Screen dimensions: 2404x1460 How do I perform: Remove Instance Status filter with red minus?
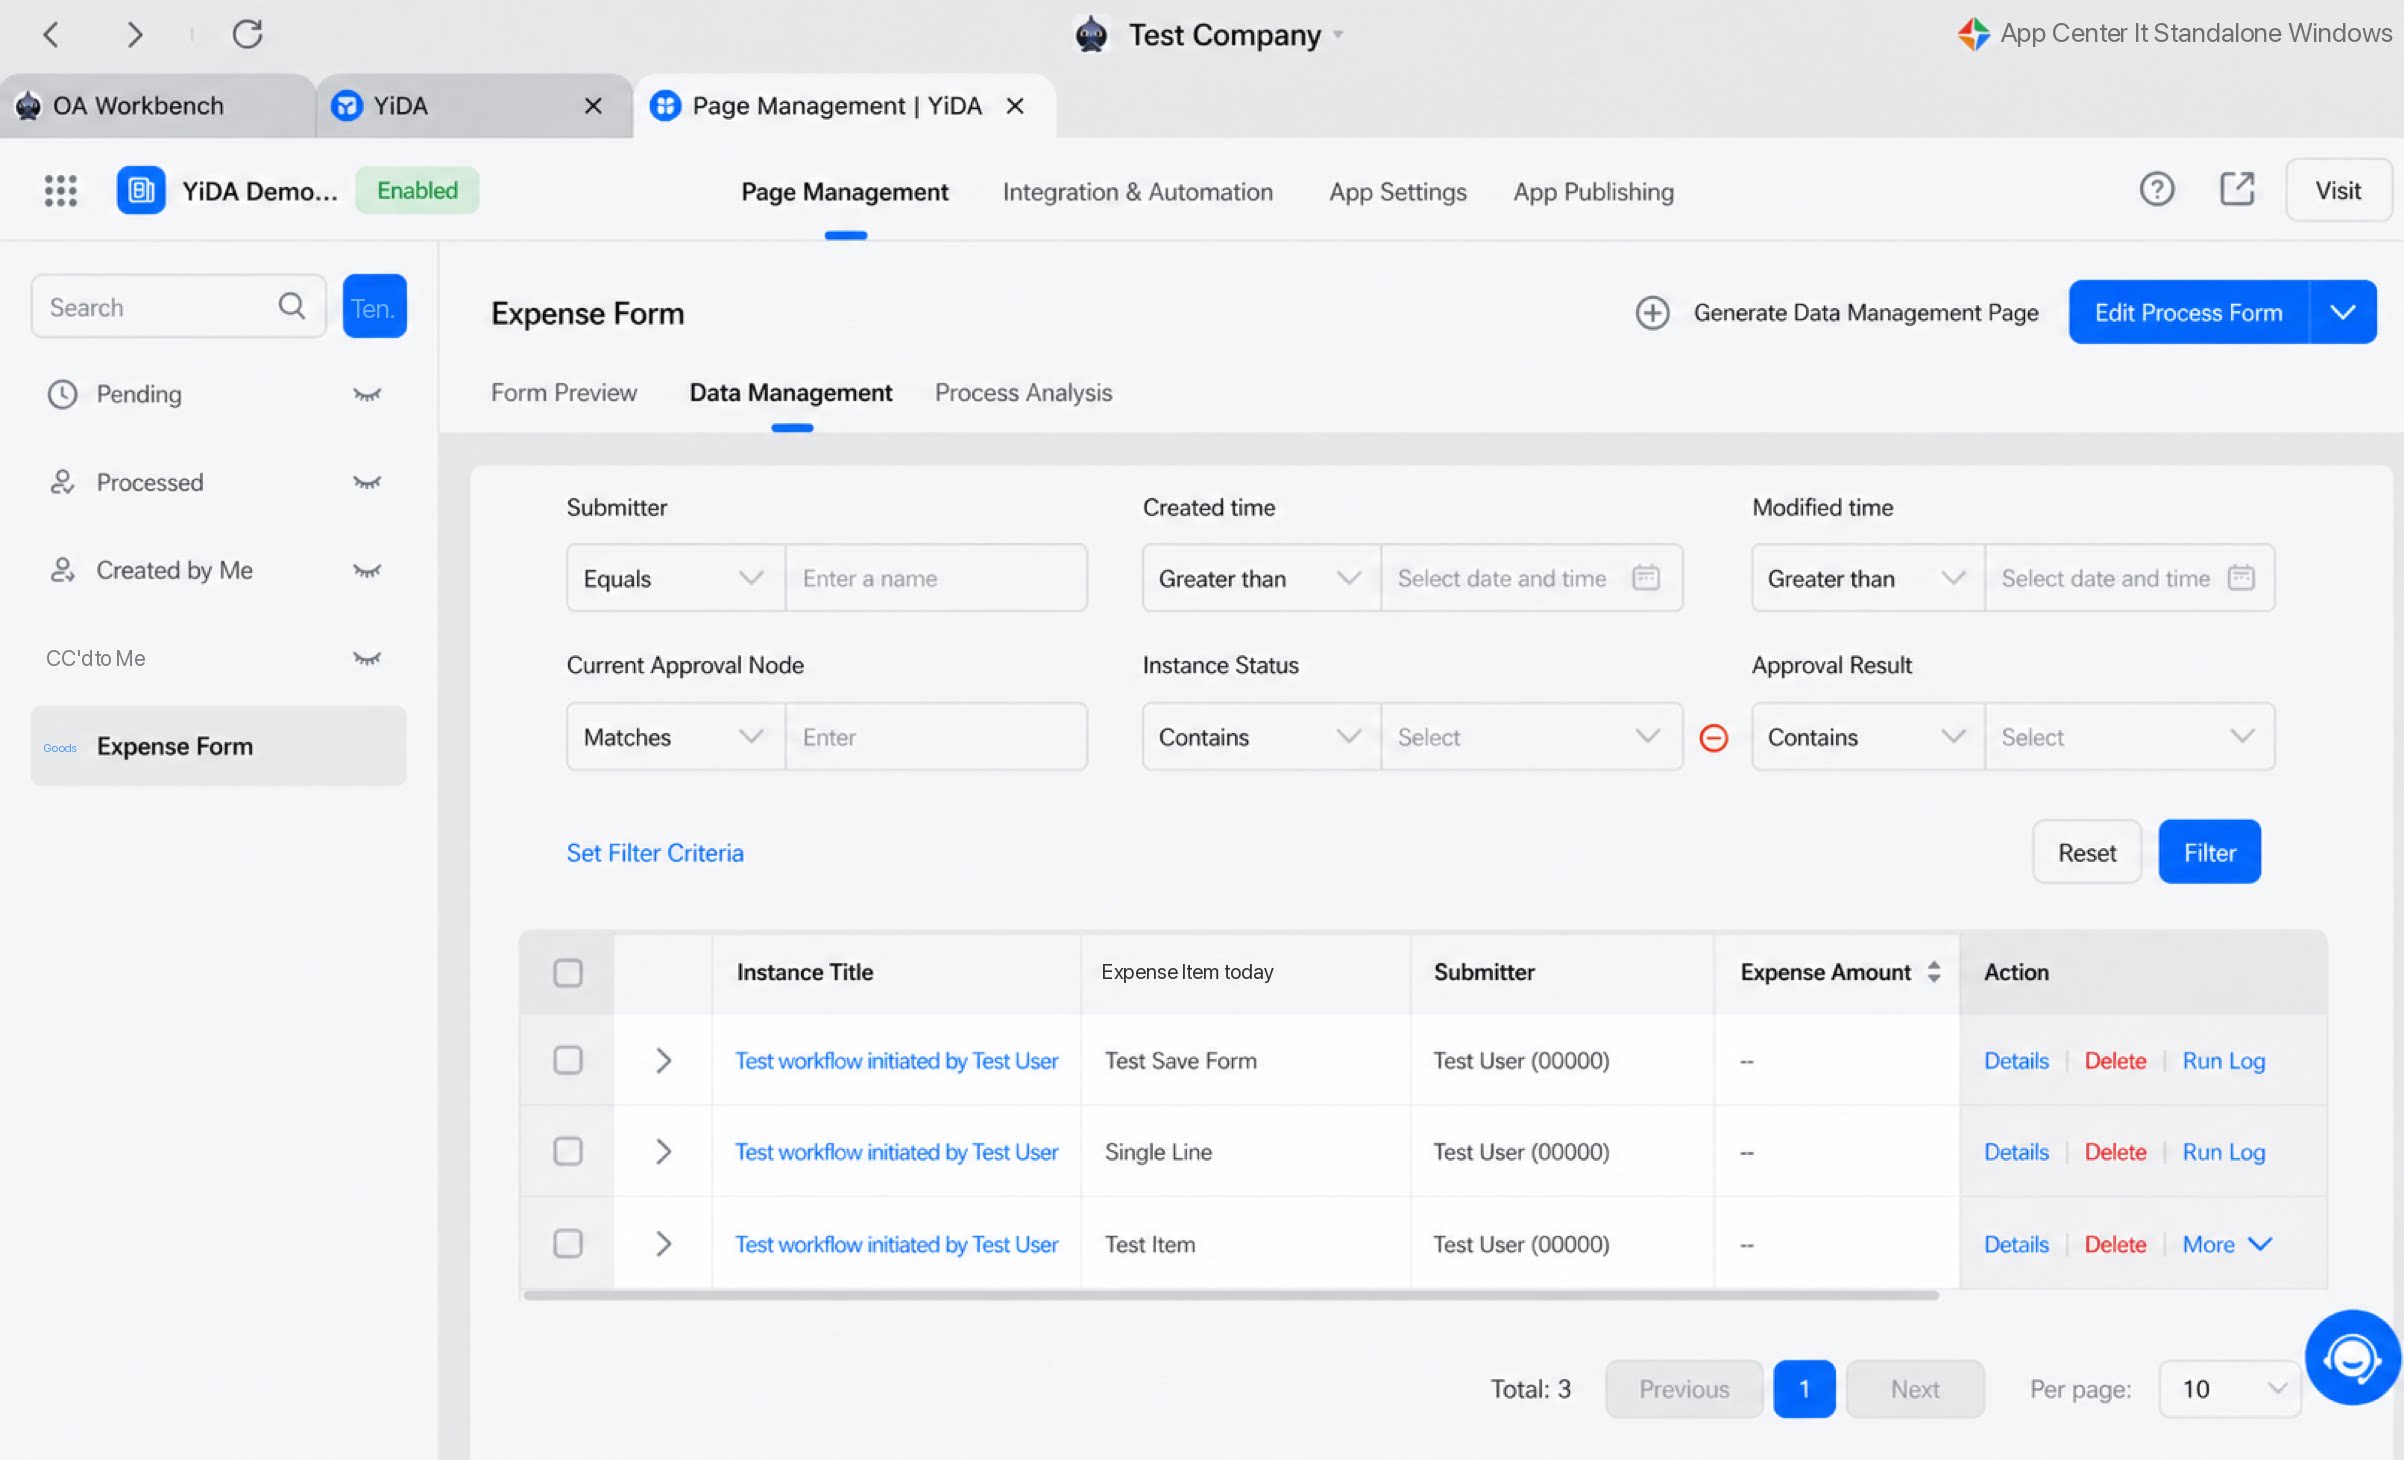coord(1714,738)
